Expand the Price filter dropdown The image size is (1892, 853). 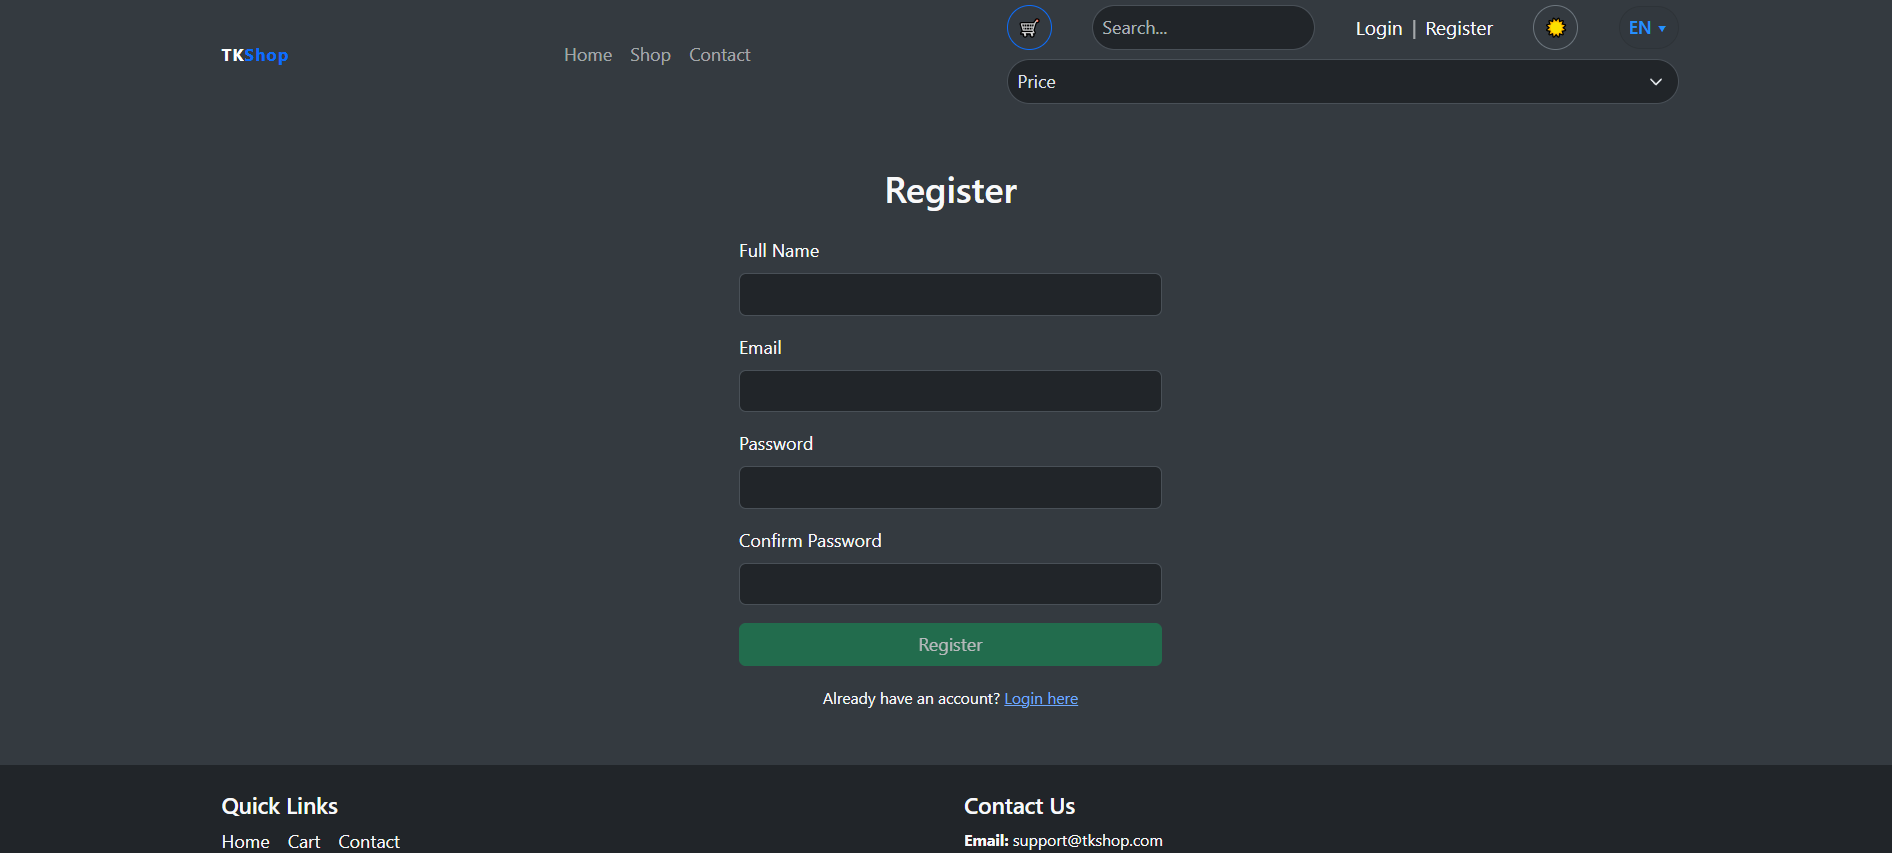coord(1341,82)
